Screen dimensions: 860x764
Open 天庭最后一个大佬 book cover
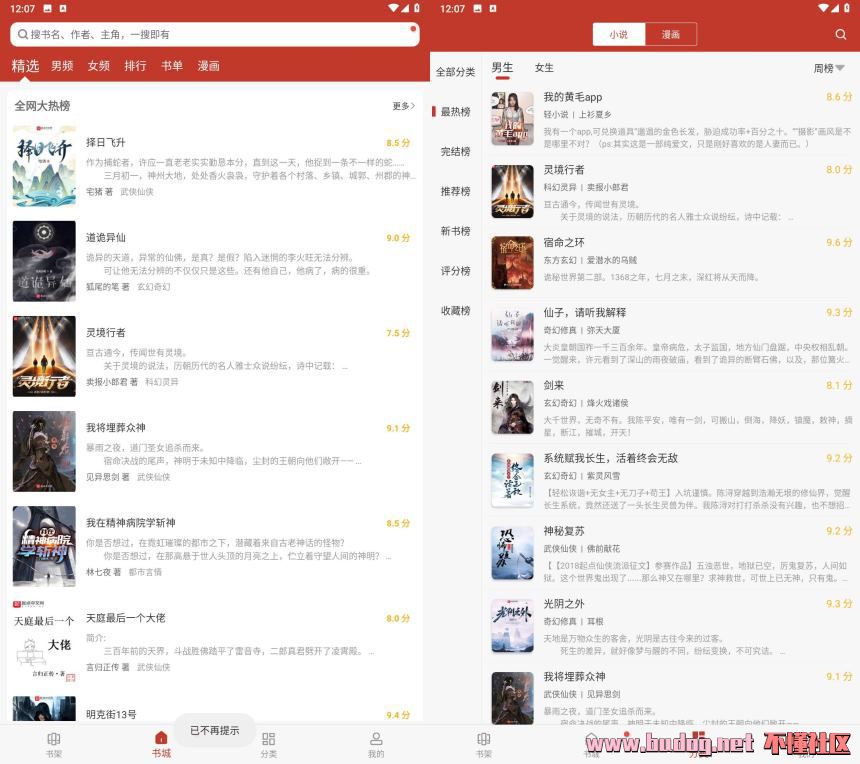coord(44,641)
